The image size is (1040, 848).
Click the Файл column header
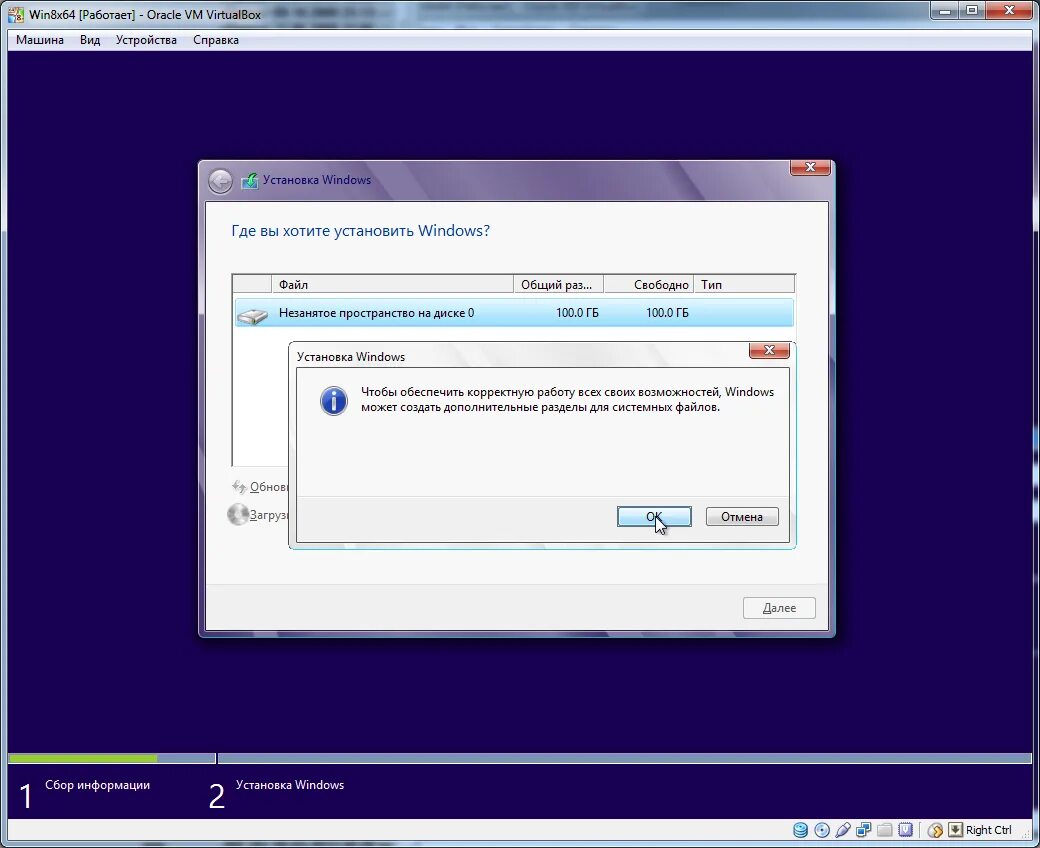pyautogui.click(x=392, y=284)
